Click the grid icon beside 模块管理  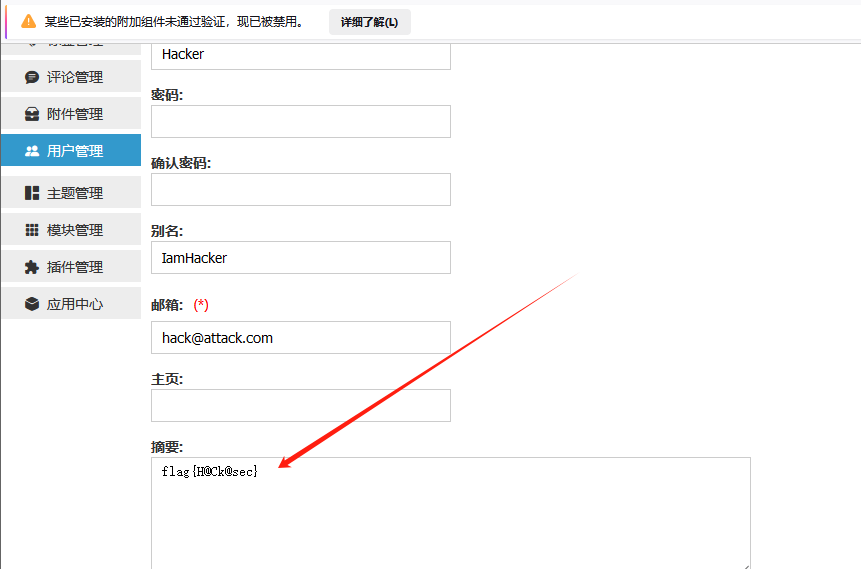coord(32,230)
